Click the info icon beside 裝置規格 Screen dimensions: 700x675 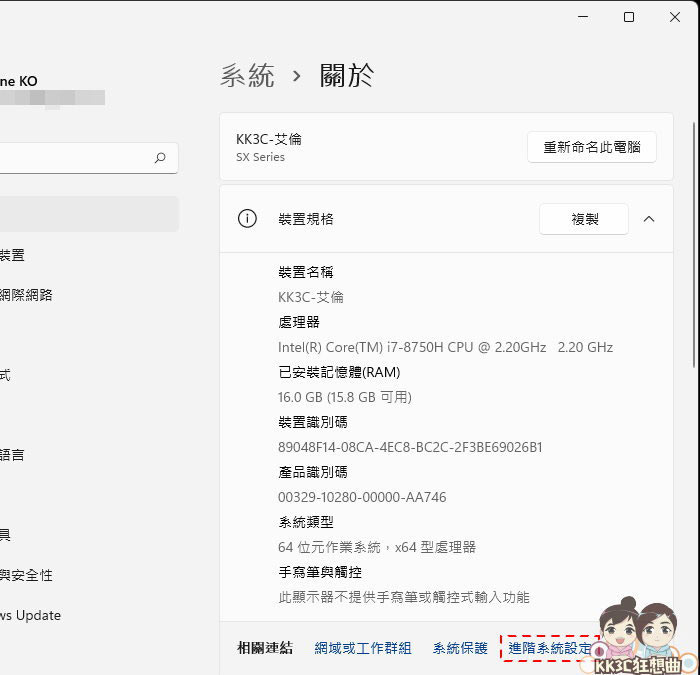[247, 219]
